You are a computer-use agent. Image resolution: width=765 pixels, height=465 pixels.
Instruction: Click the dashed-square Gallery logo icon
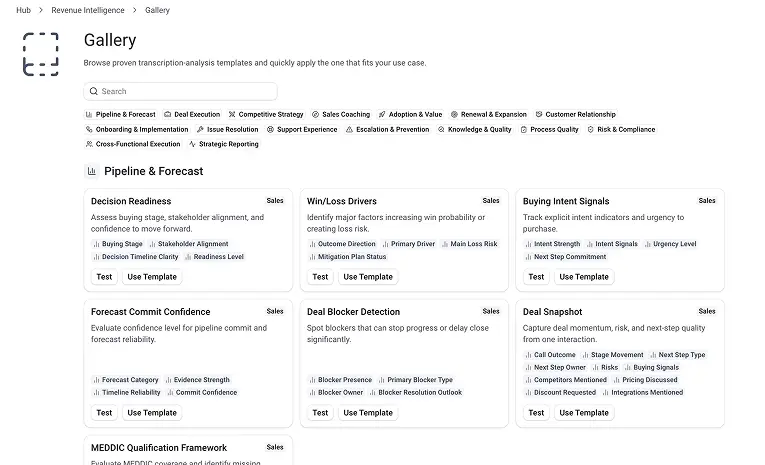(41, 54)
